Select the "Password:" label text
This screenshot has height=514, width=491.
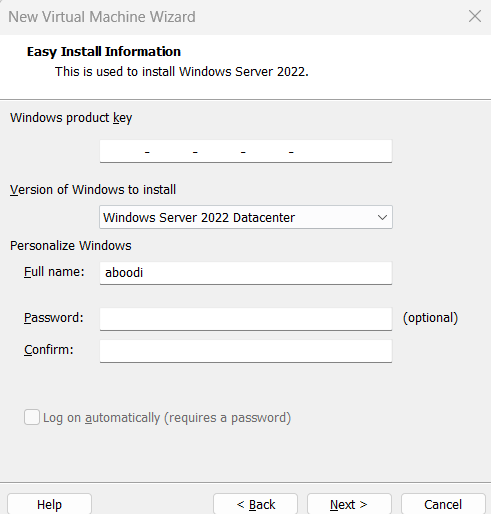54,318
